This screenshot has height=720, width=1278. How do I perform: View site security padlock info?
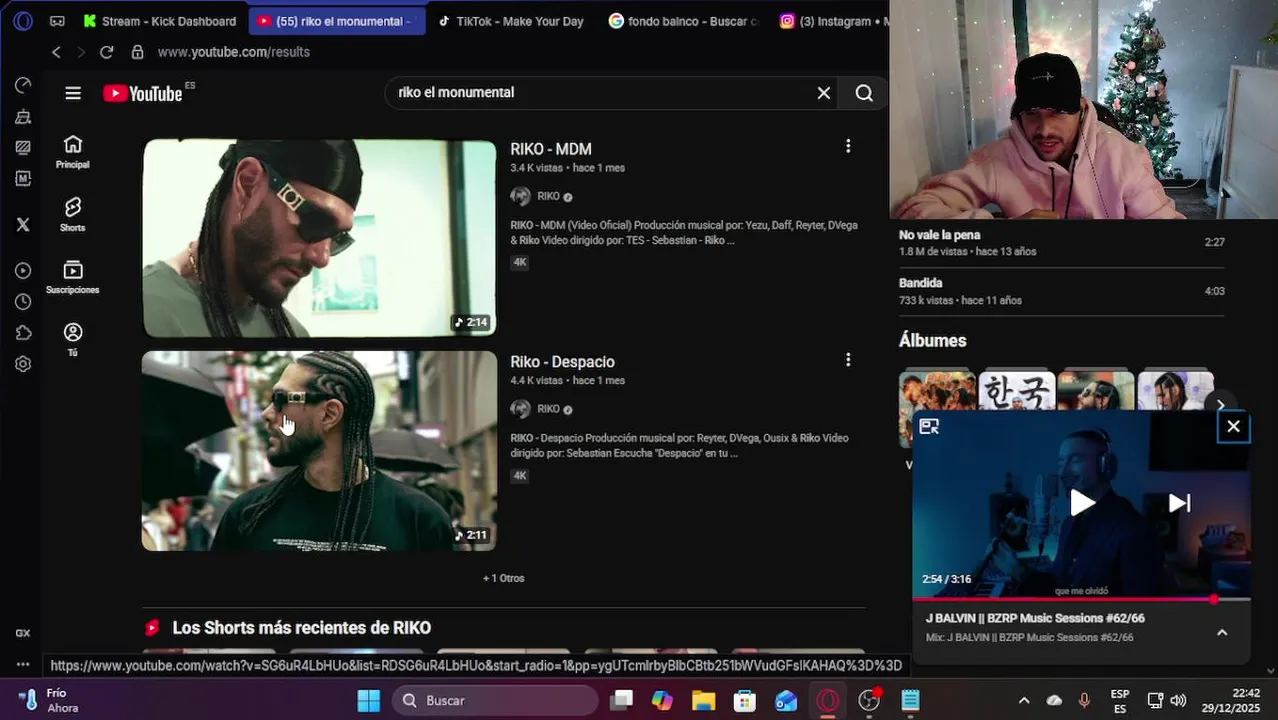click(137, 52)
